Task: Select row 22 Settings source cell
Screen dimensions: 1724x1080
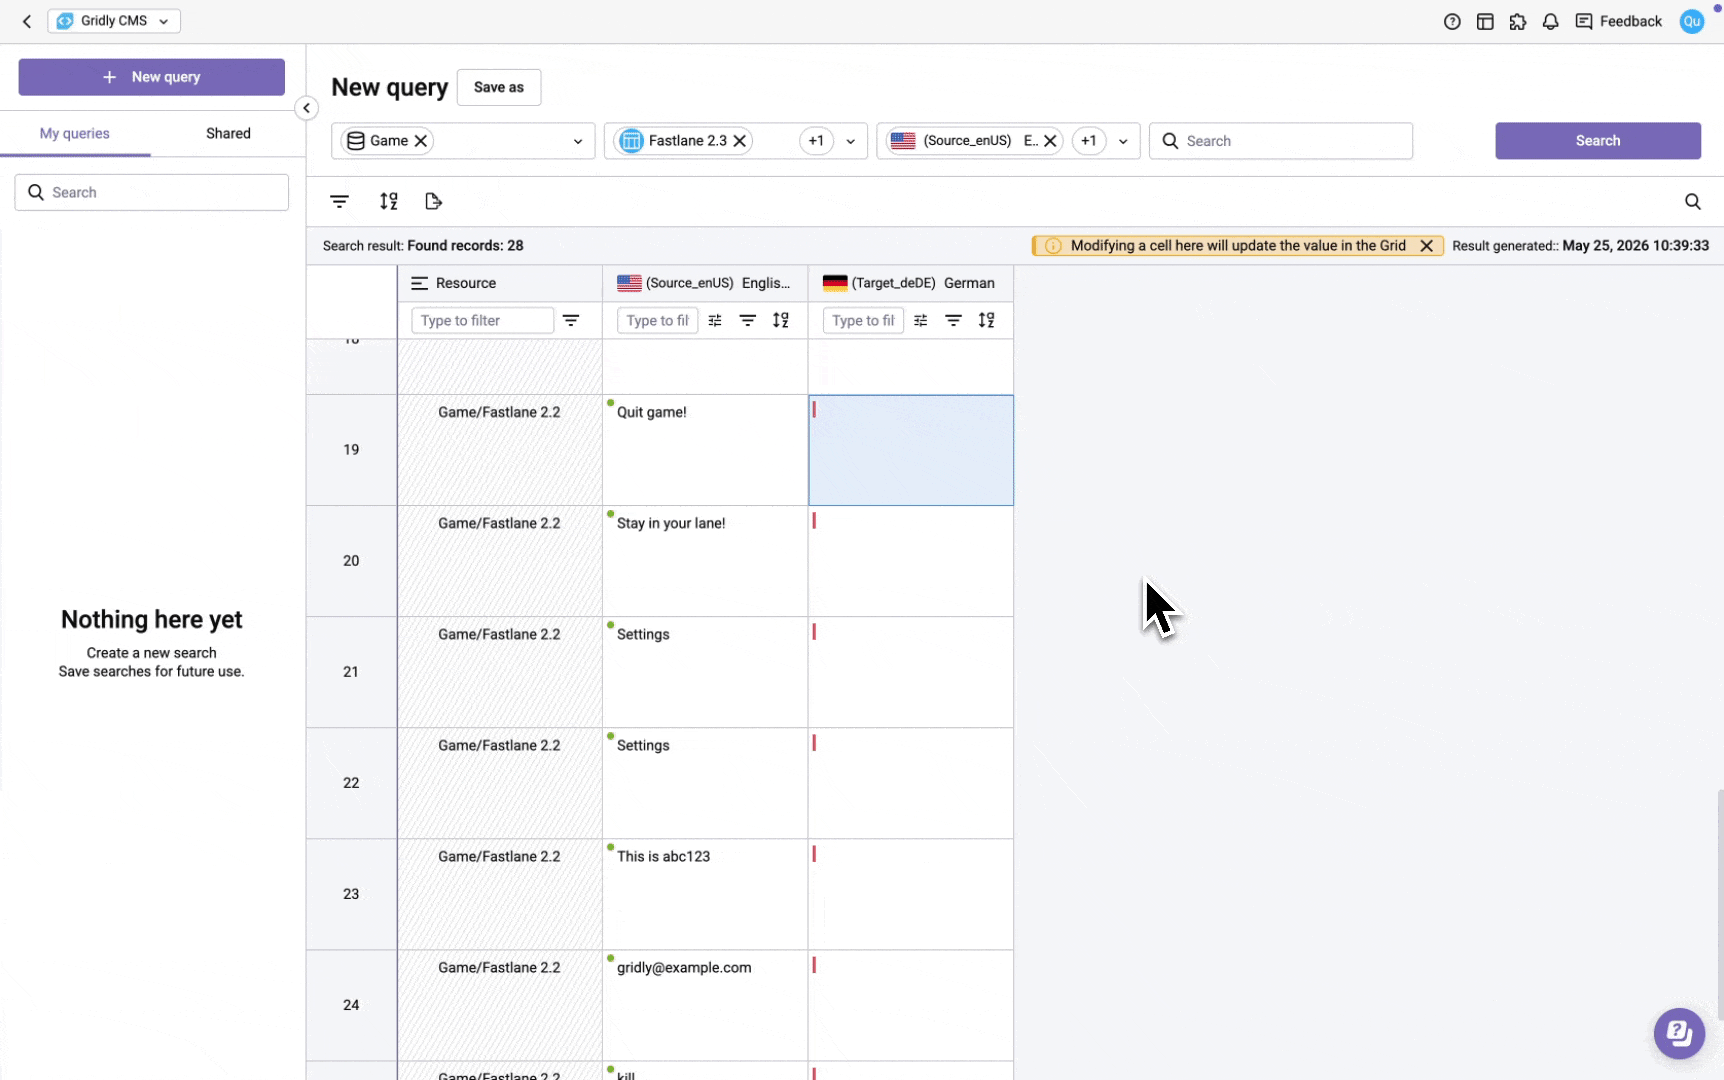Action: pos(705,783)
